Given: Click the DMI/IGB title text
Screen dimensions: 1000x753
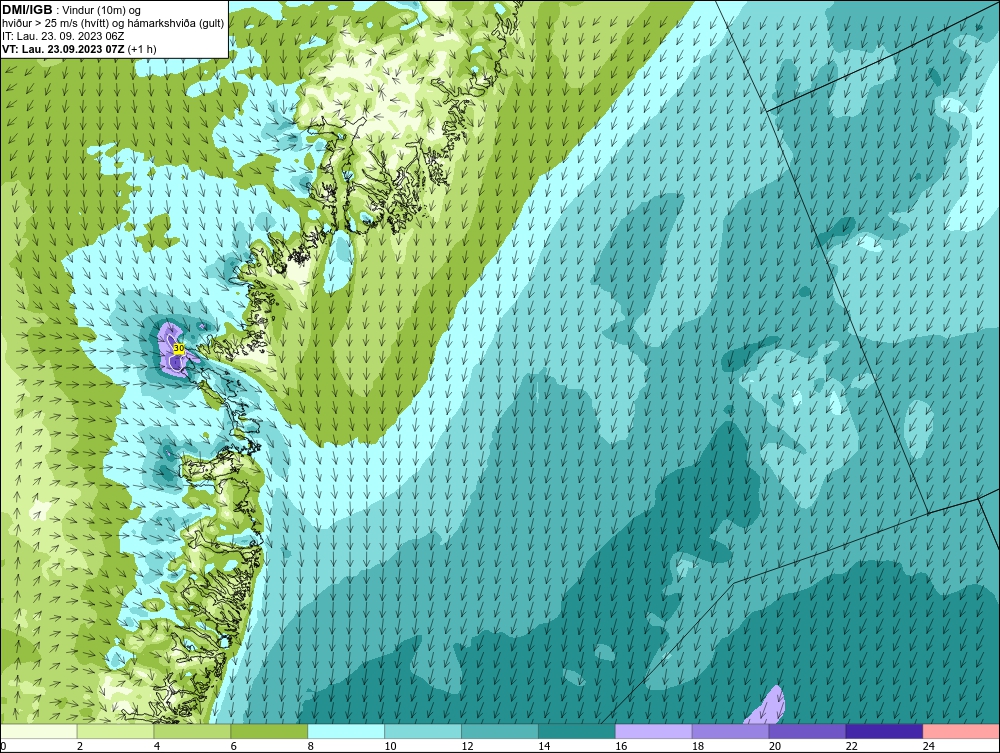Looking at the screenshot, I should point(27,10).
